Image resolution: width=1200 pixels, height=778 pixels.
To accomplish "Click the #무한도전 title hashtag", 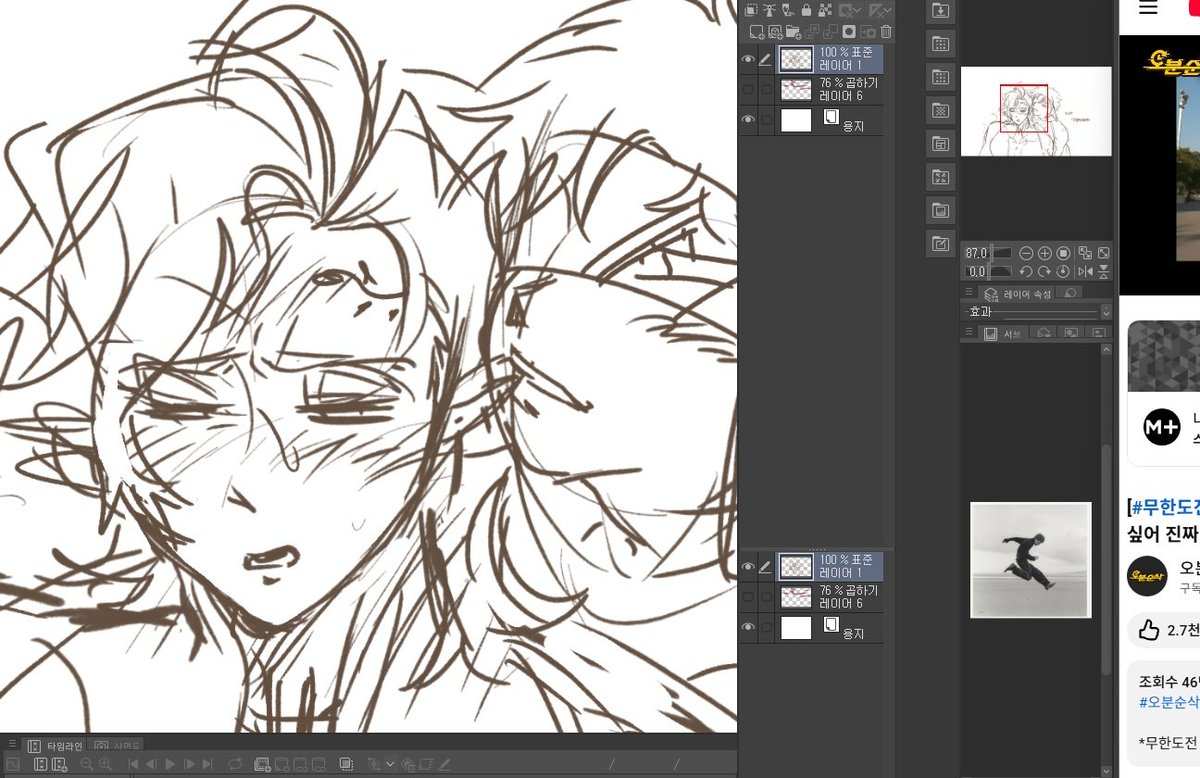I will click(x=1164, y=506).
